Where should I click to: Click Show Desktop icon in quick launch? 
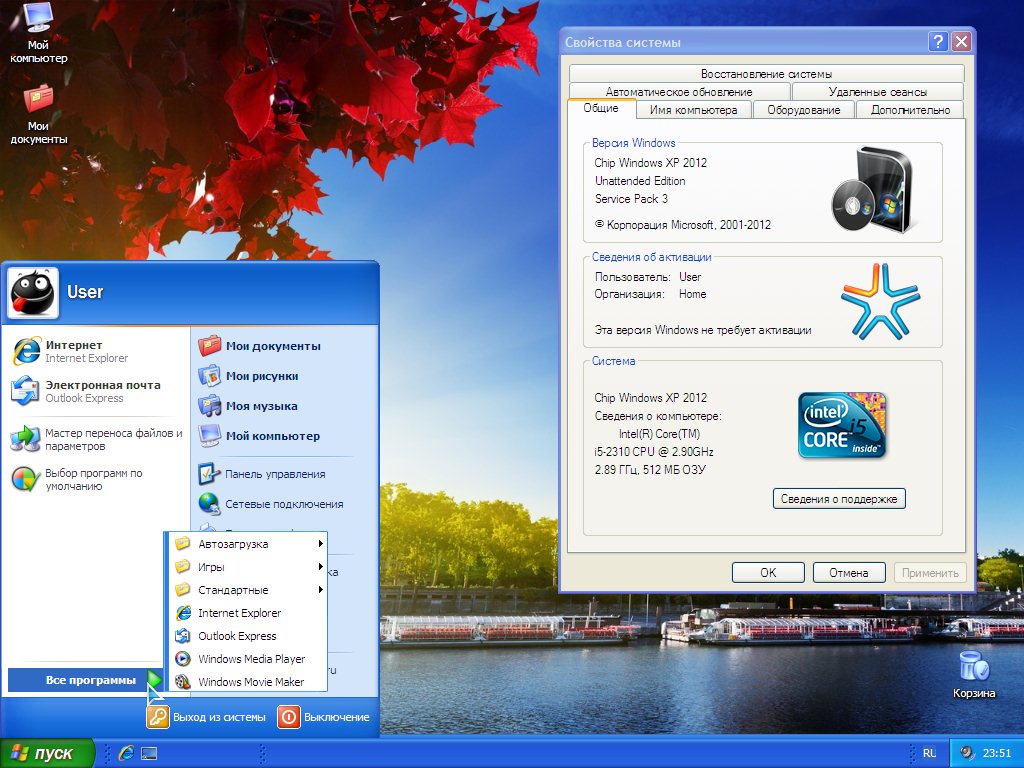coord(149,753)
